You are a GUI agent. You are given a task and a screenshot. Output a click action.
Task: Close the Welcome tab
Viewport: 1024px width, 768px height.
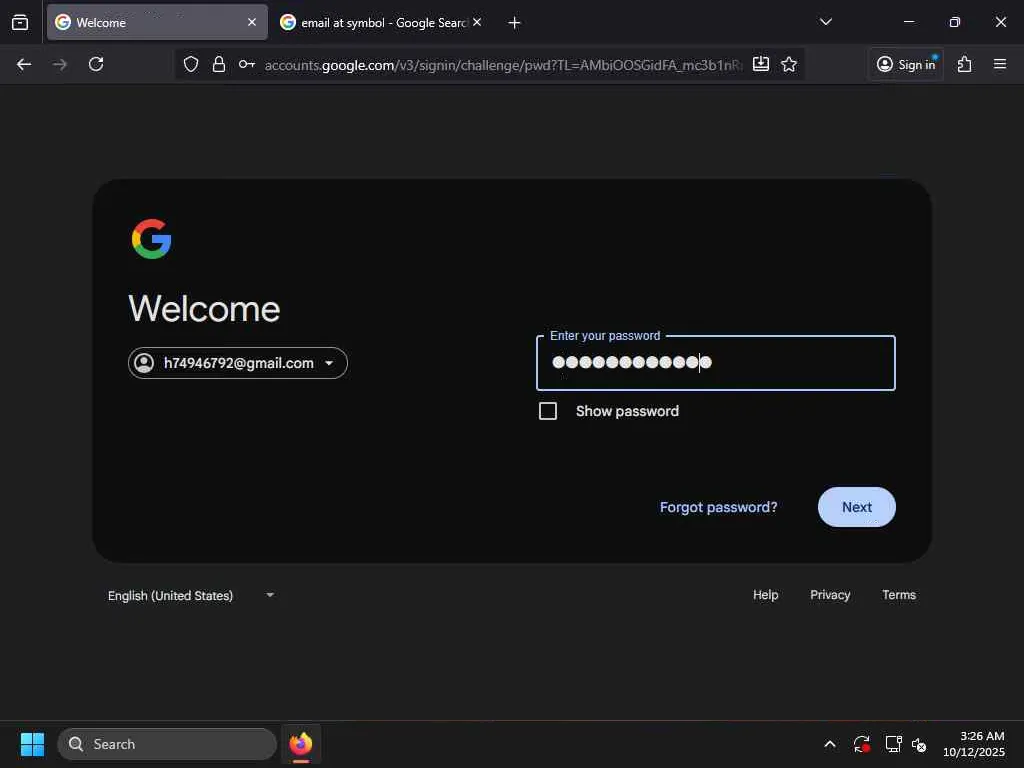(252, 22)
